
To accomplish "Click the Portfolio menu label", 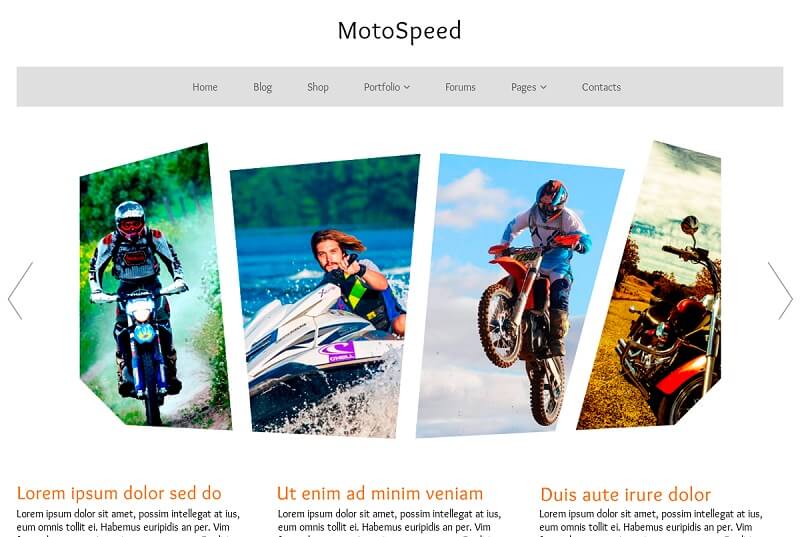I will [x=382, y=87].
